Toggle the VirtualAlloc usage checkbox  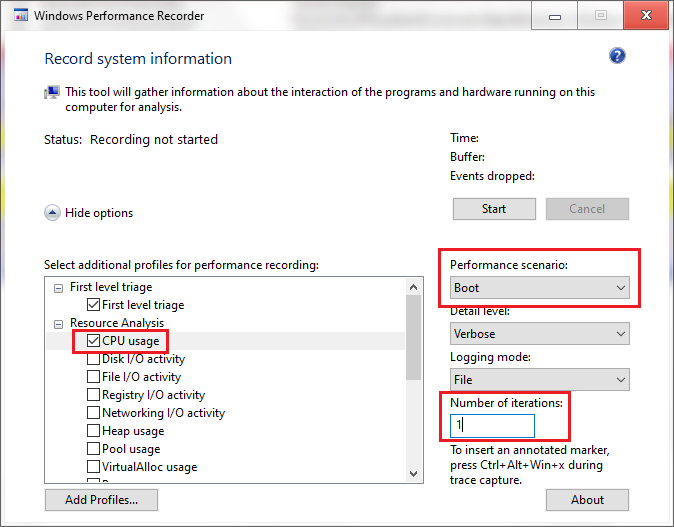click(93, 466)
